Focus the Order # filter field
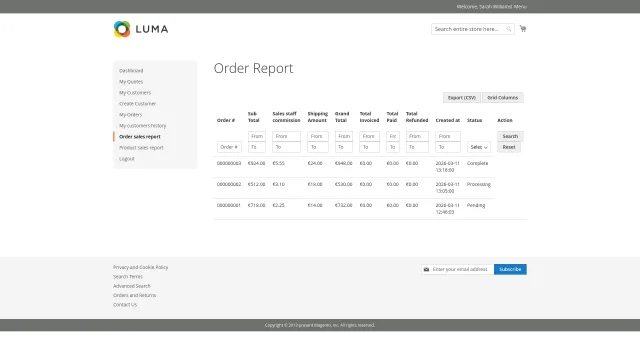Viewport: 640px width, 360px height. click(x=229, y=147)
